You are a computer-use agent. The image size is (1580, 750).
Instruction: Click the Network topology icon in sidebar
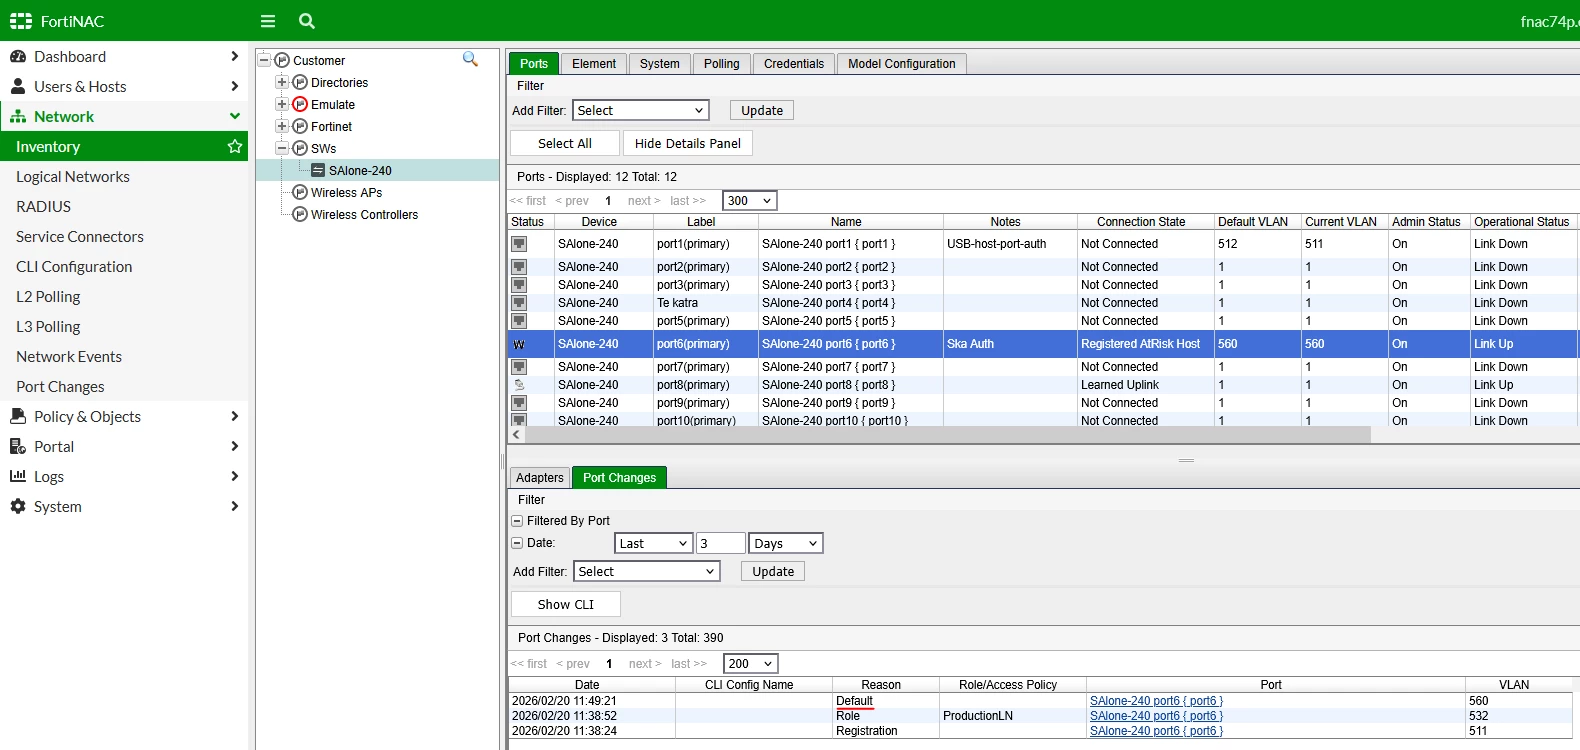click(x=18, y=117)
